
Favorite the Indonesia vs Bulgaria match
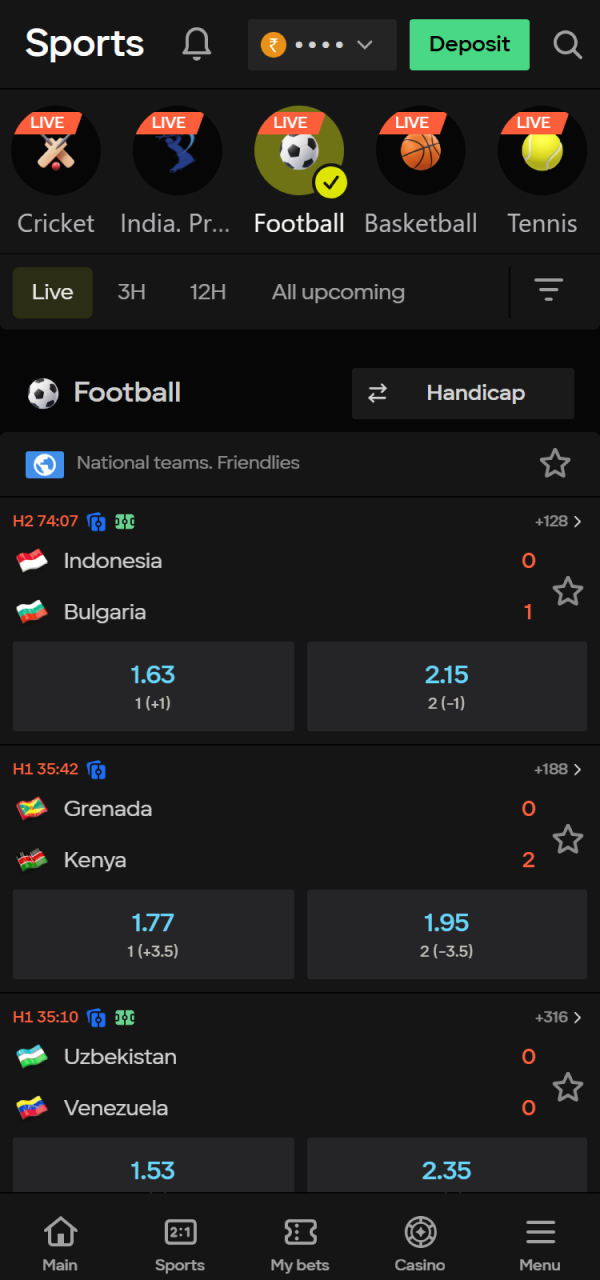(568, 591)
